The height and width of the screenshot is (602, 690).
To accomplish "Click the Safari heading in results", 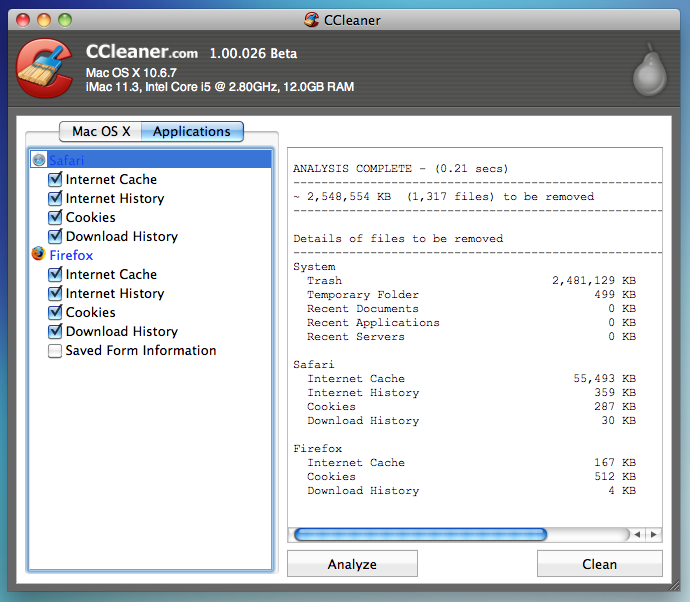I will (x=314, y=364).
